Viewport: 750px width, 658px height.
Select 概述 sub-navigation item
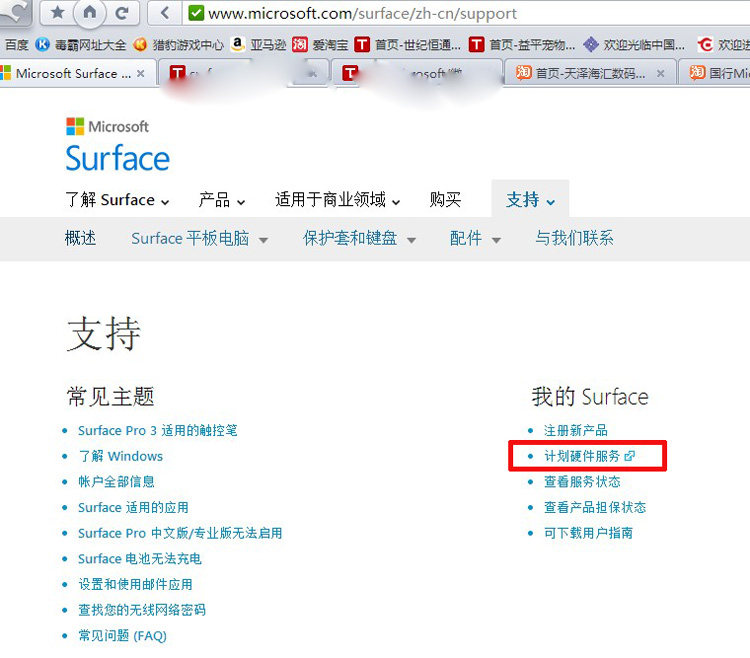point(80,238)
